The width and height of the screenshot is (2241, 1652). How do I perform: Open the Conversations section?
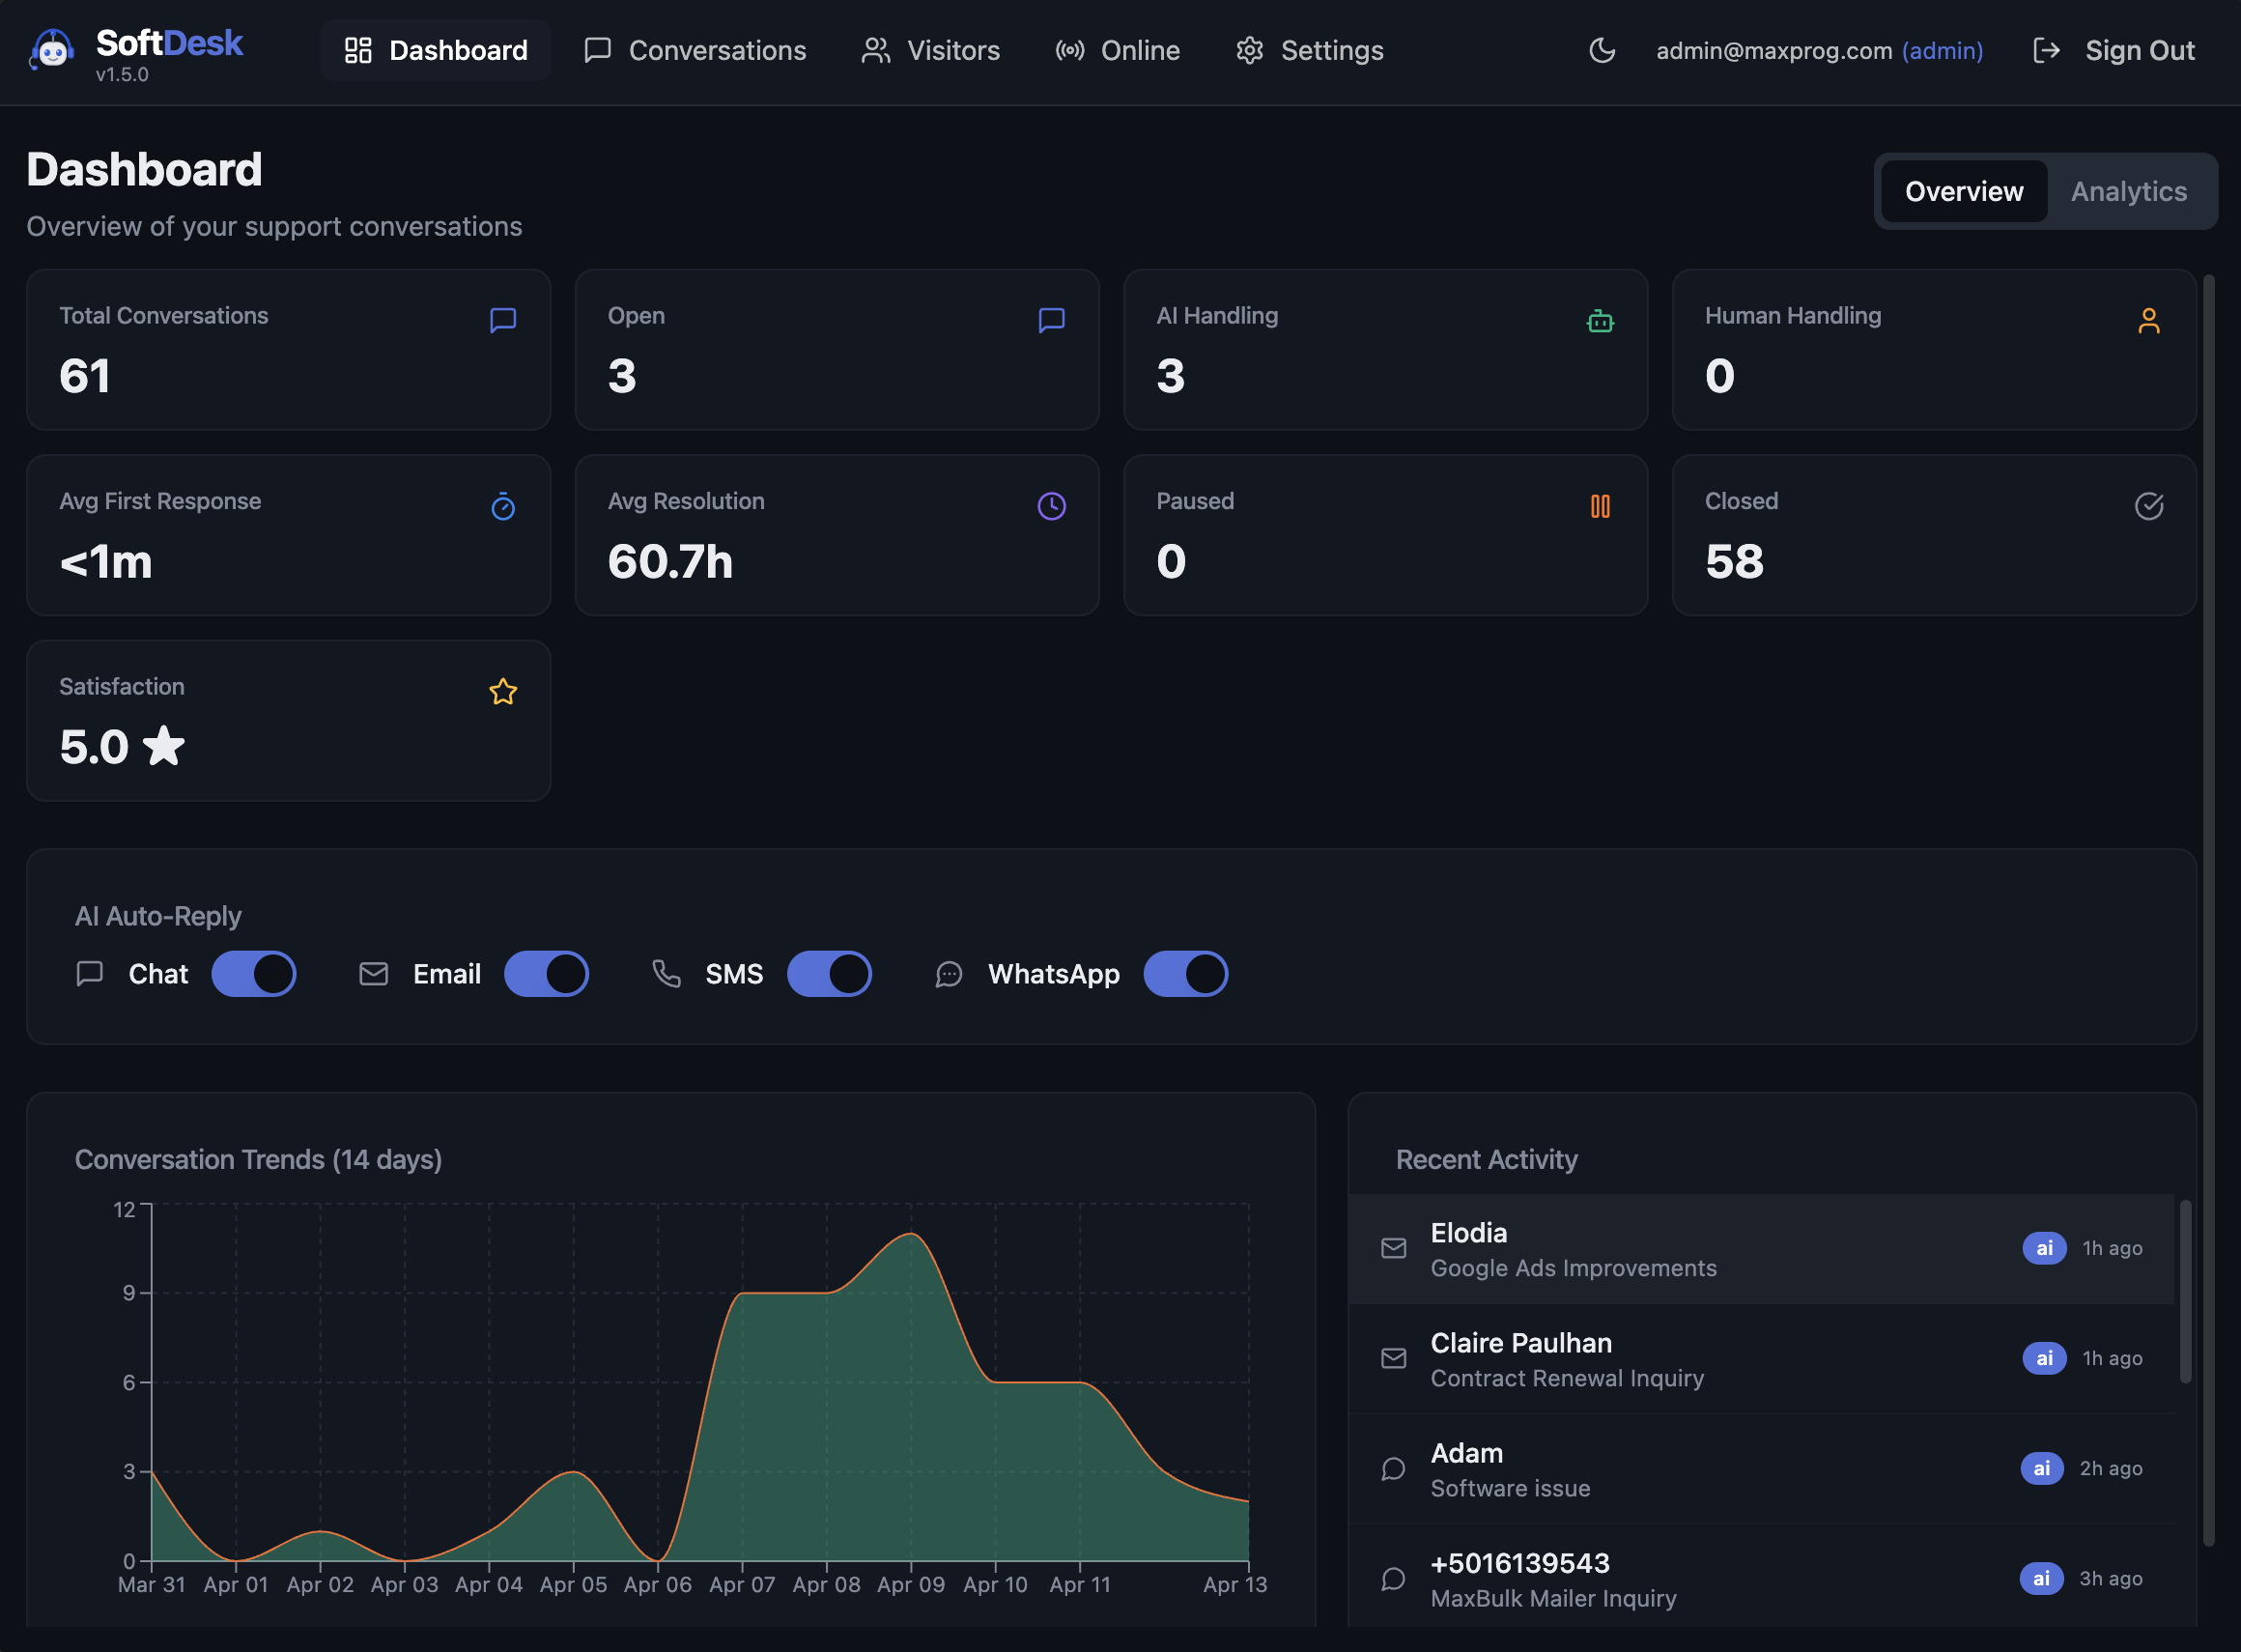tap(716, 50)
